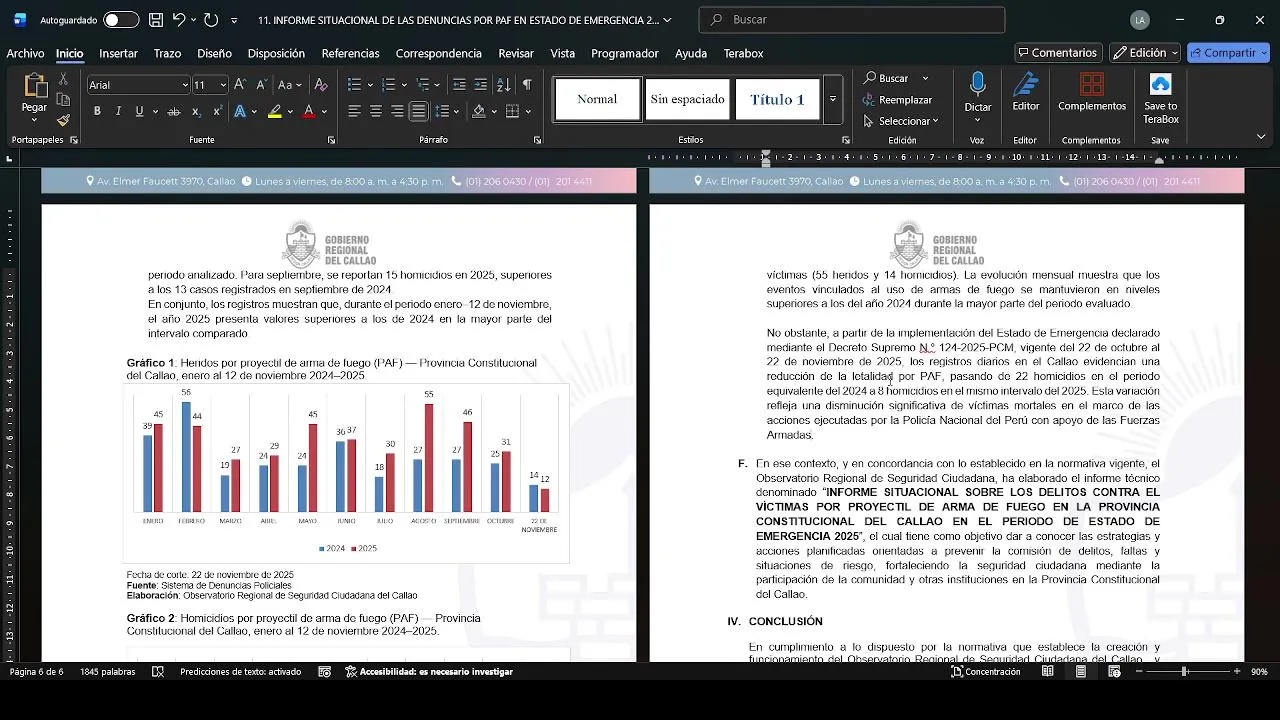Toggle underline formatting
The width and height of the screenshot is (1280, 720).
click(139, 111)
